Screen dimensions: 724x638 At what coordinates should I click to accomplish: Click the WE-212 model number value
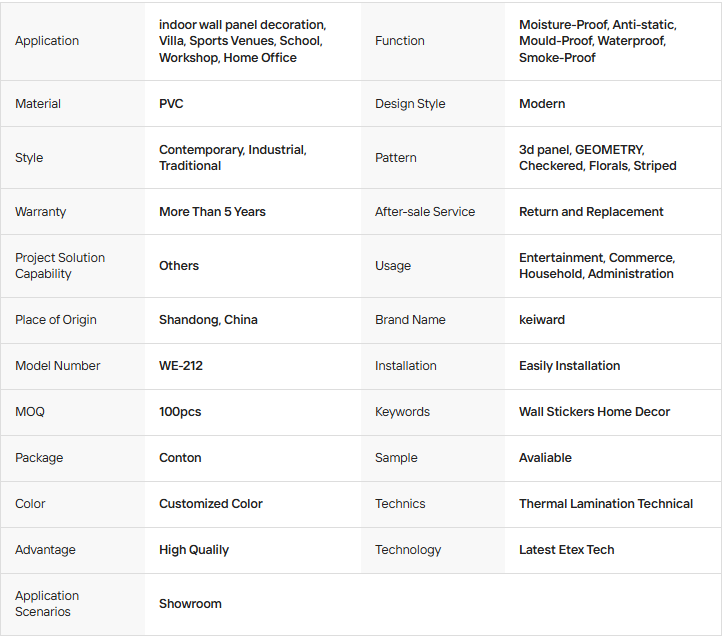(x=181, y=366)
